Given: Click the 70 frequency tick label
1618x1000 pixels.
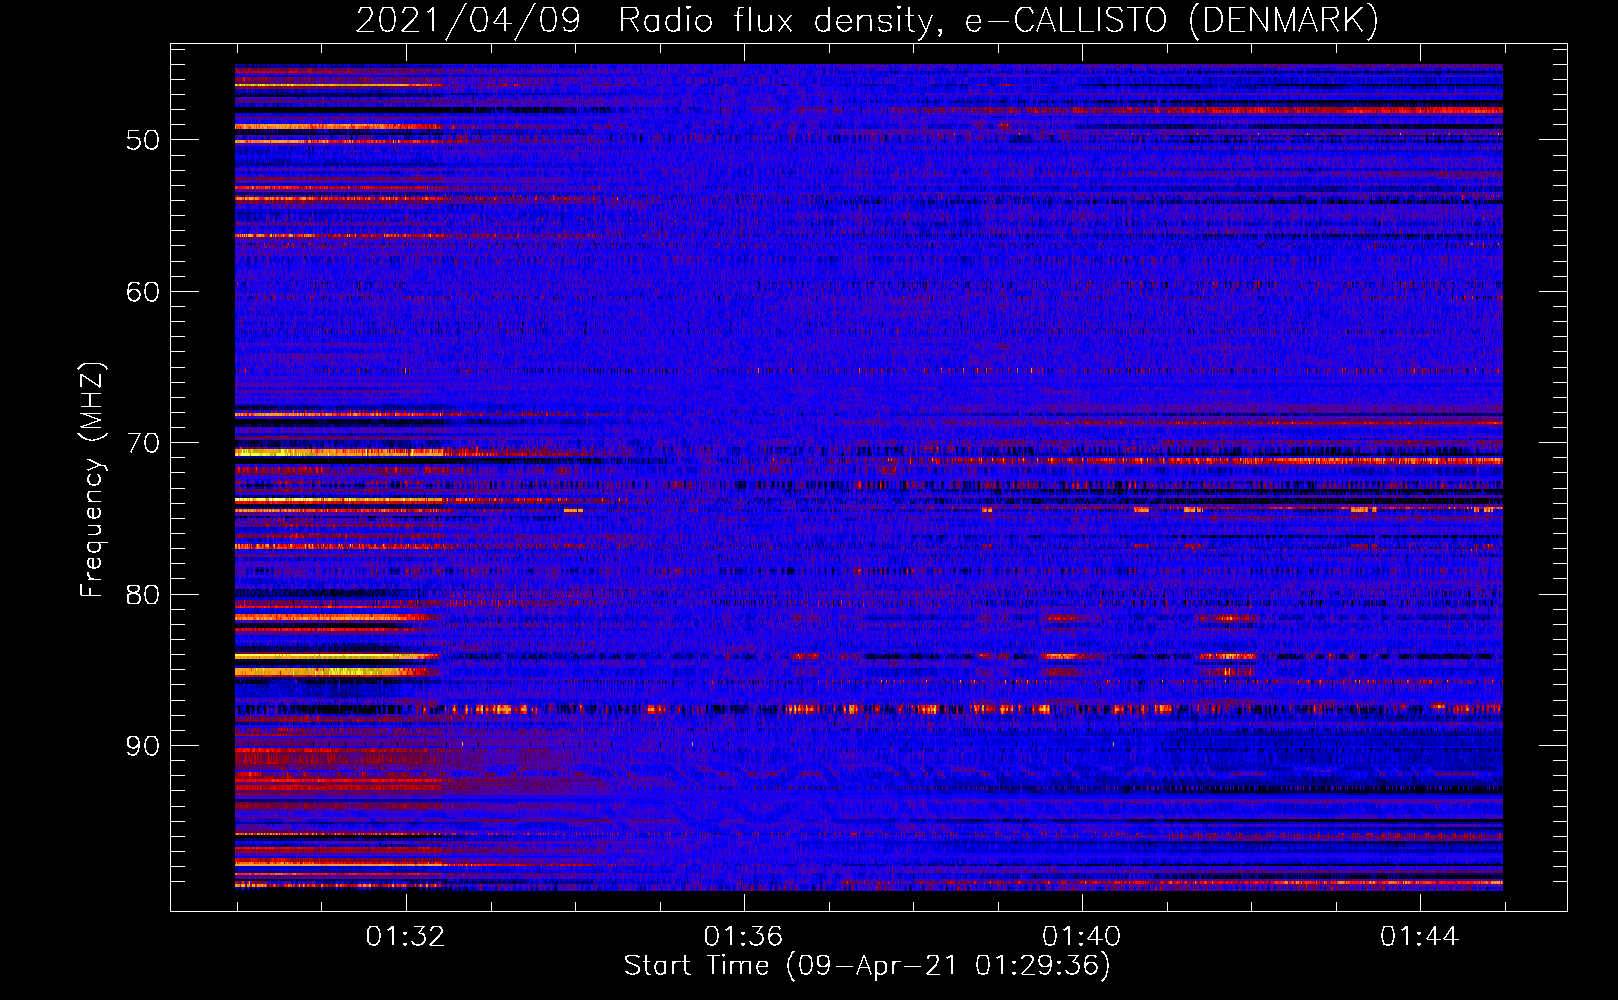Looking at the screenshot, I should 143,443.
